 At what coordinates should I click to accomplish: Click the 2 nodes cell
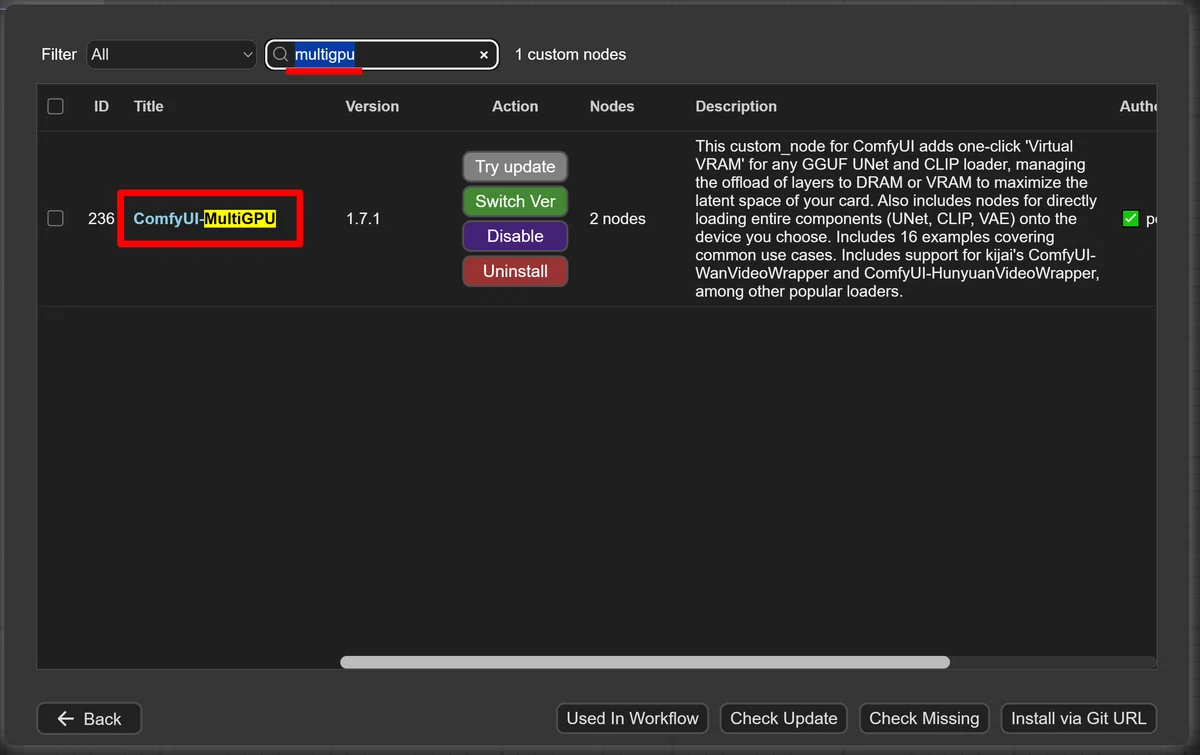[x=617, y=218]
